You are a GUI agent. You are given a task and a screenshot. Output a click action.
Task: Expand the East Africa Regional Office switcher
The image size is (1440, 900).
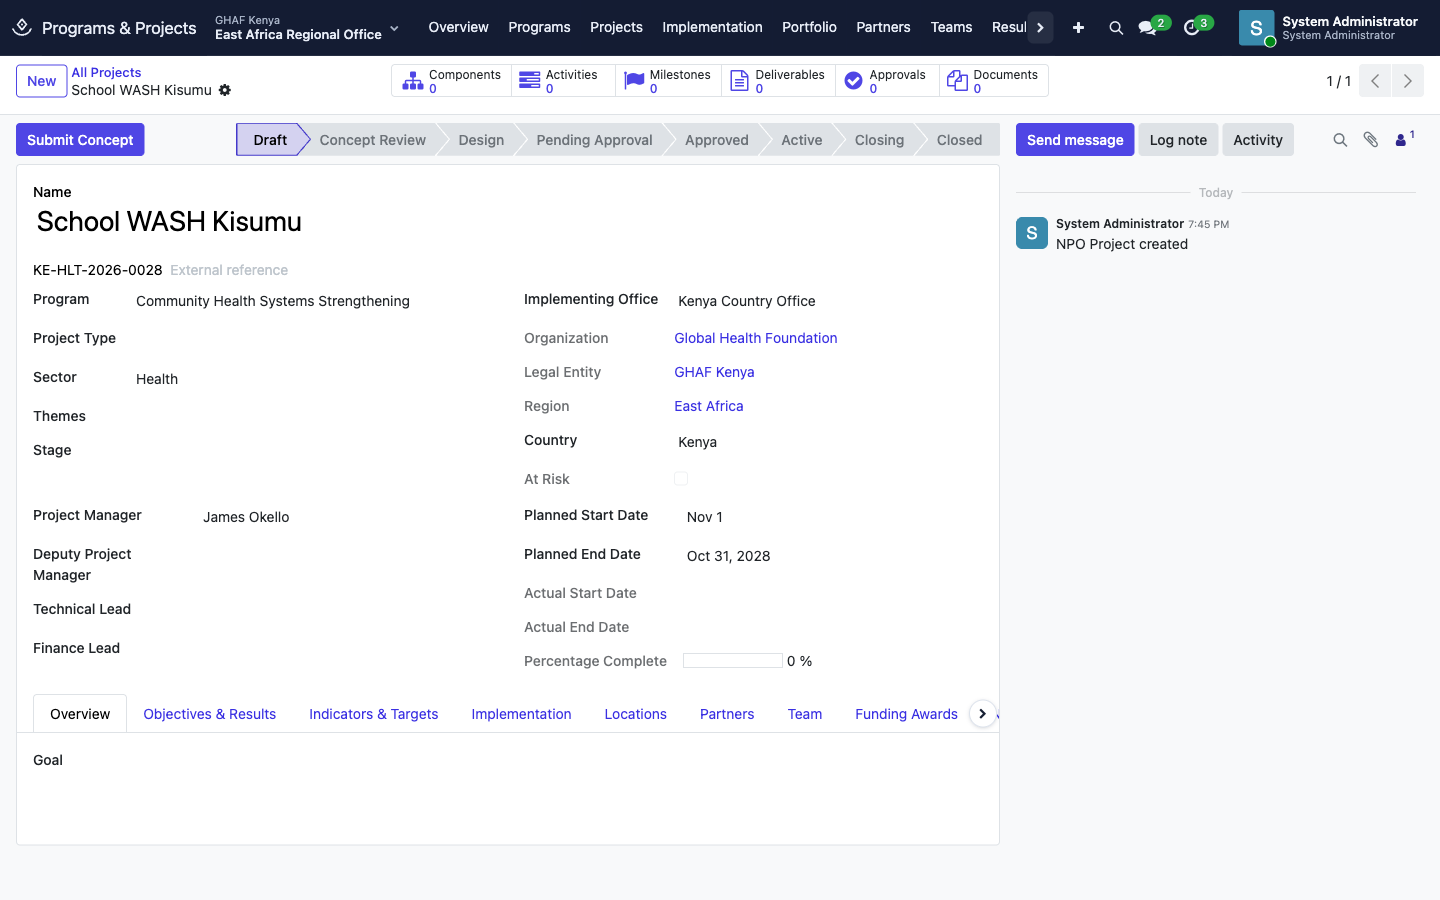[307, 27]
